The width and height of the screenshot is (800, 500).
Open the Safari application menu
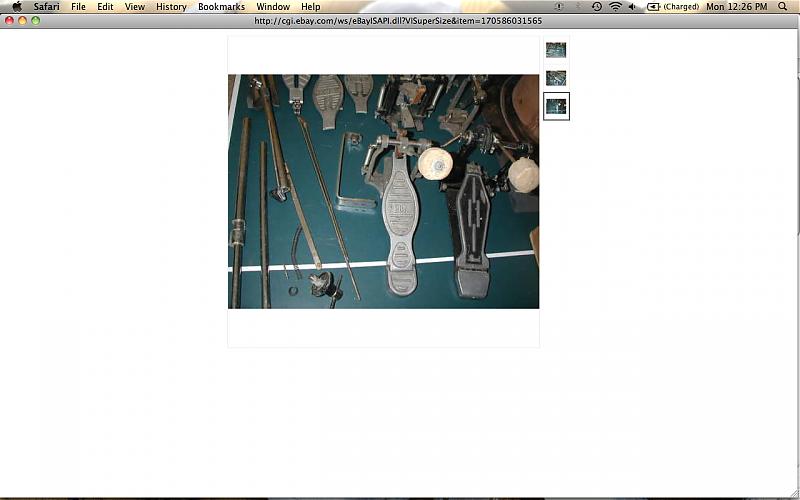pos(46,6)
